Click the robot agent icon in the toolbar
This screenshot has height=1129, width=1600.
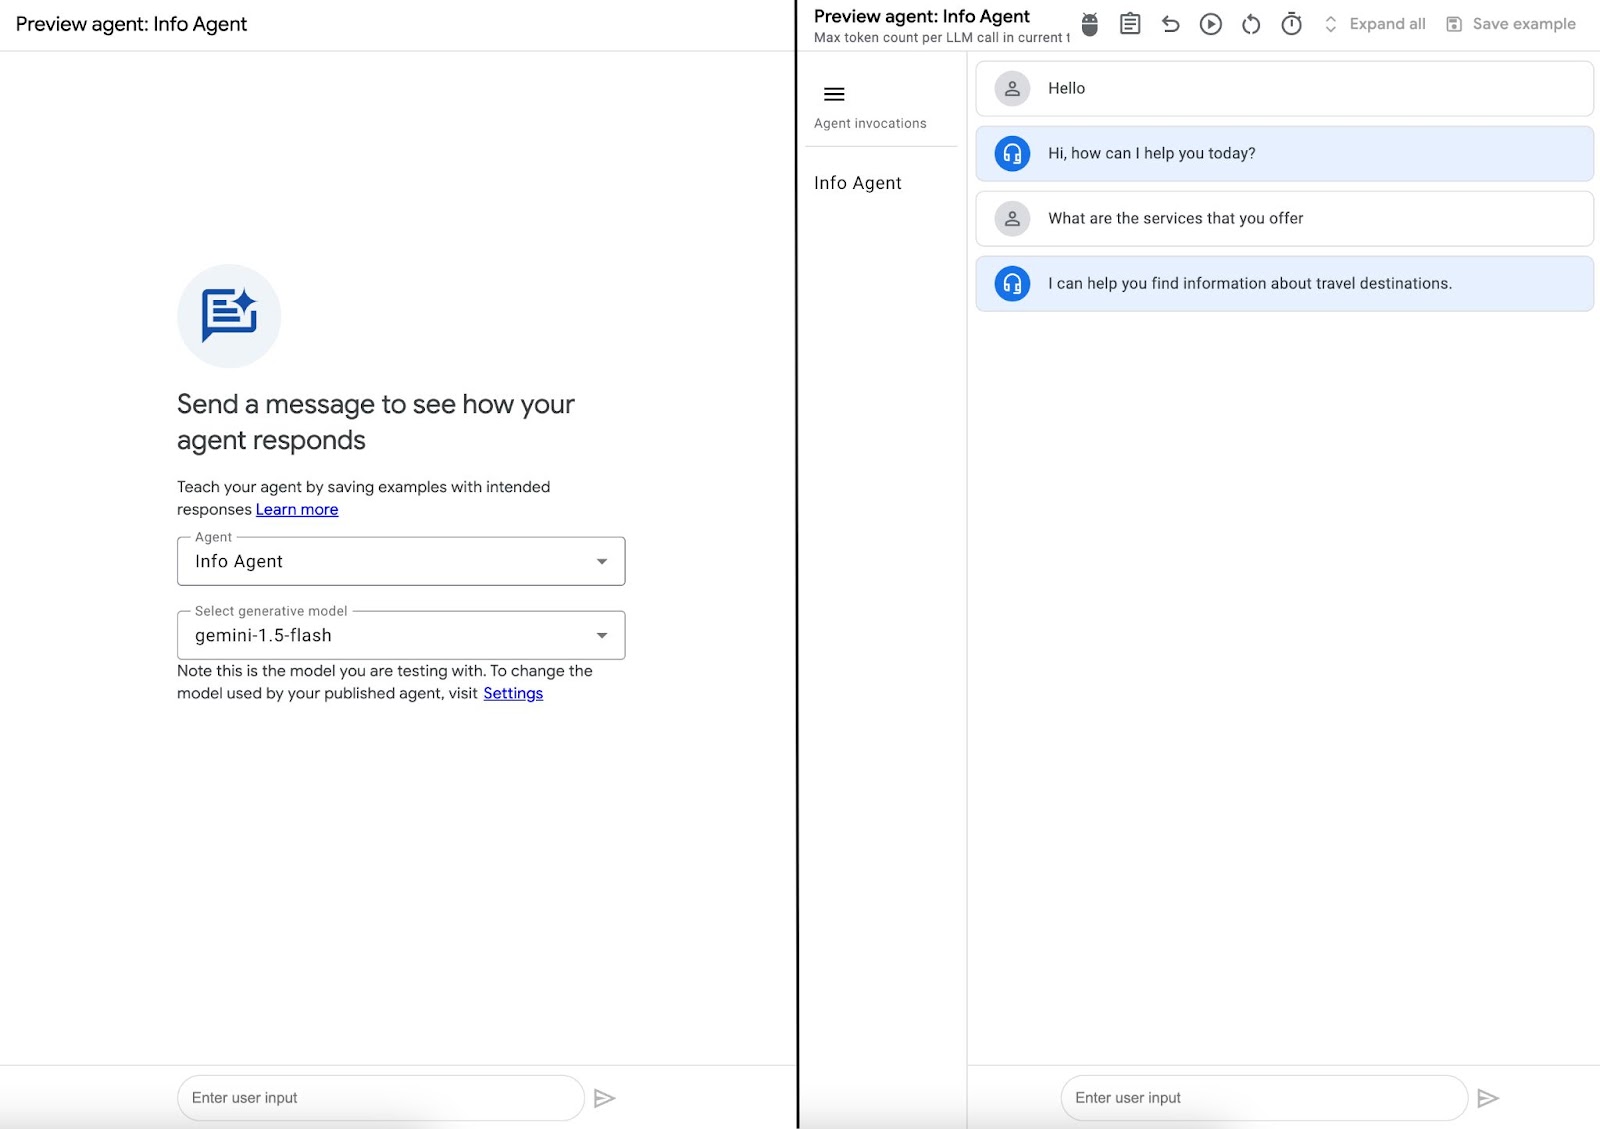(x=1089, y=24)
